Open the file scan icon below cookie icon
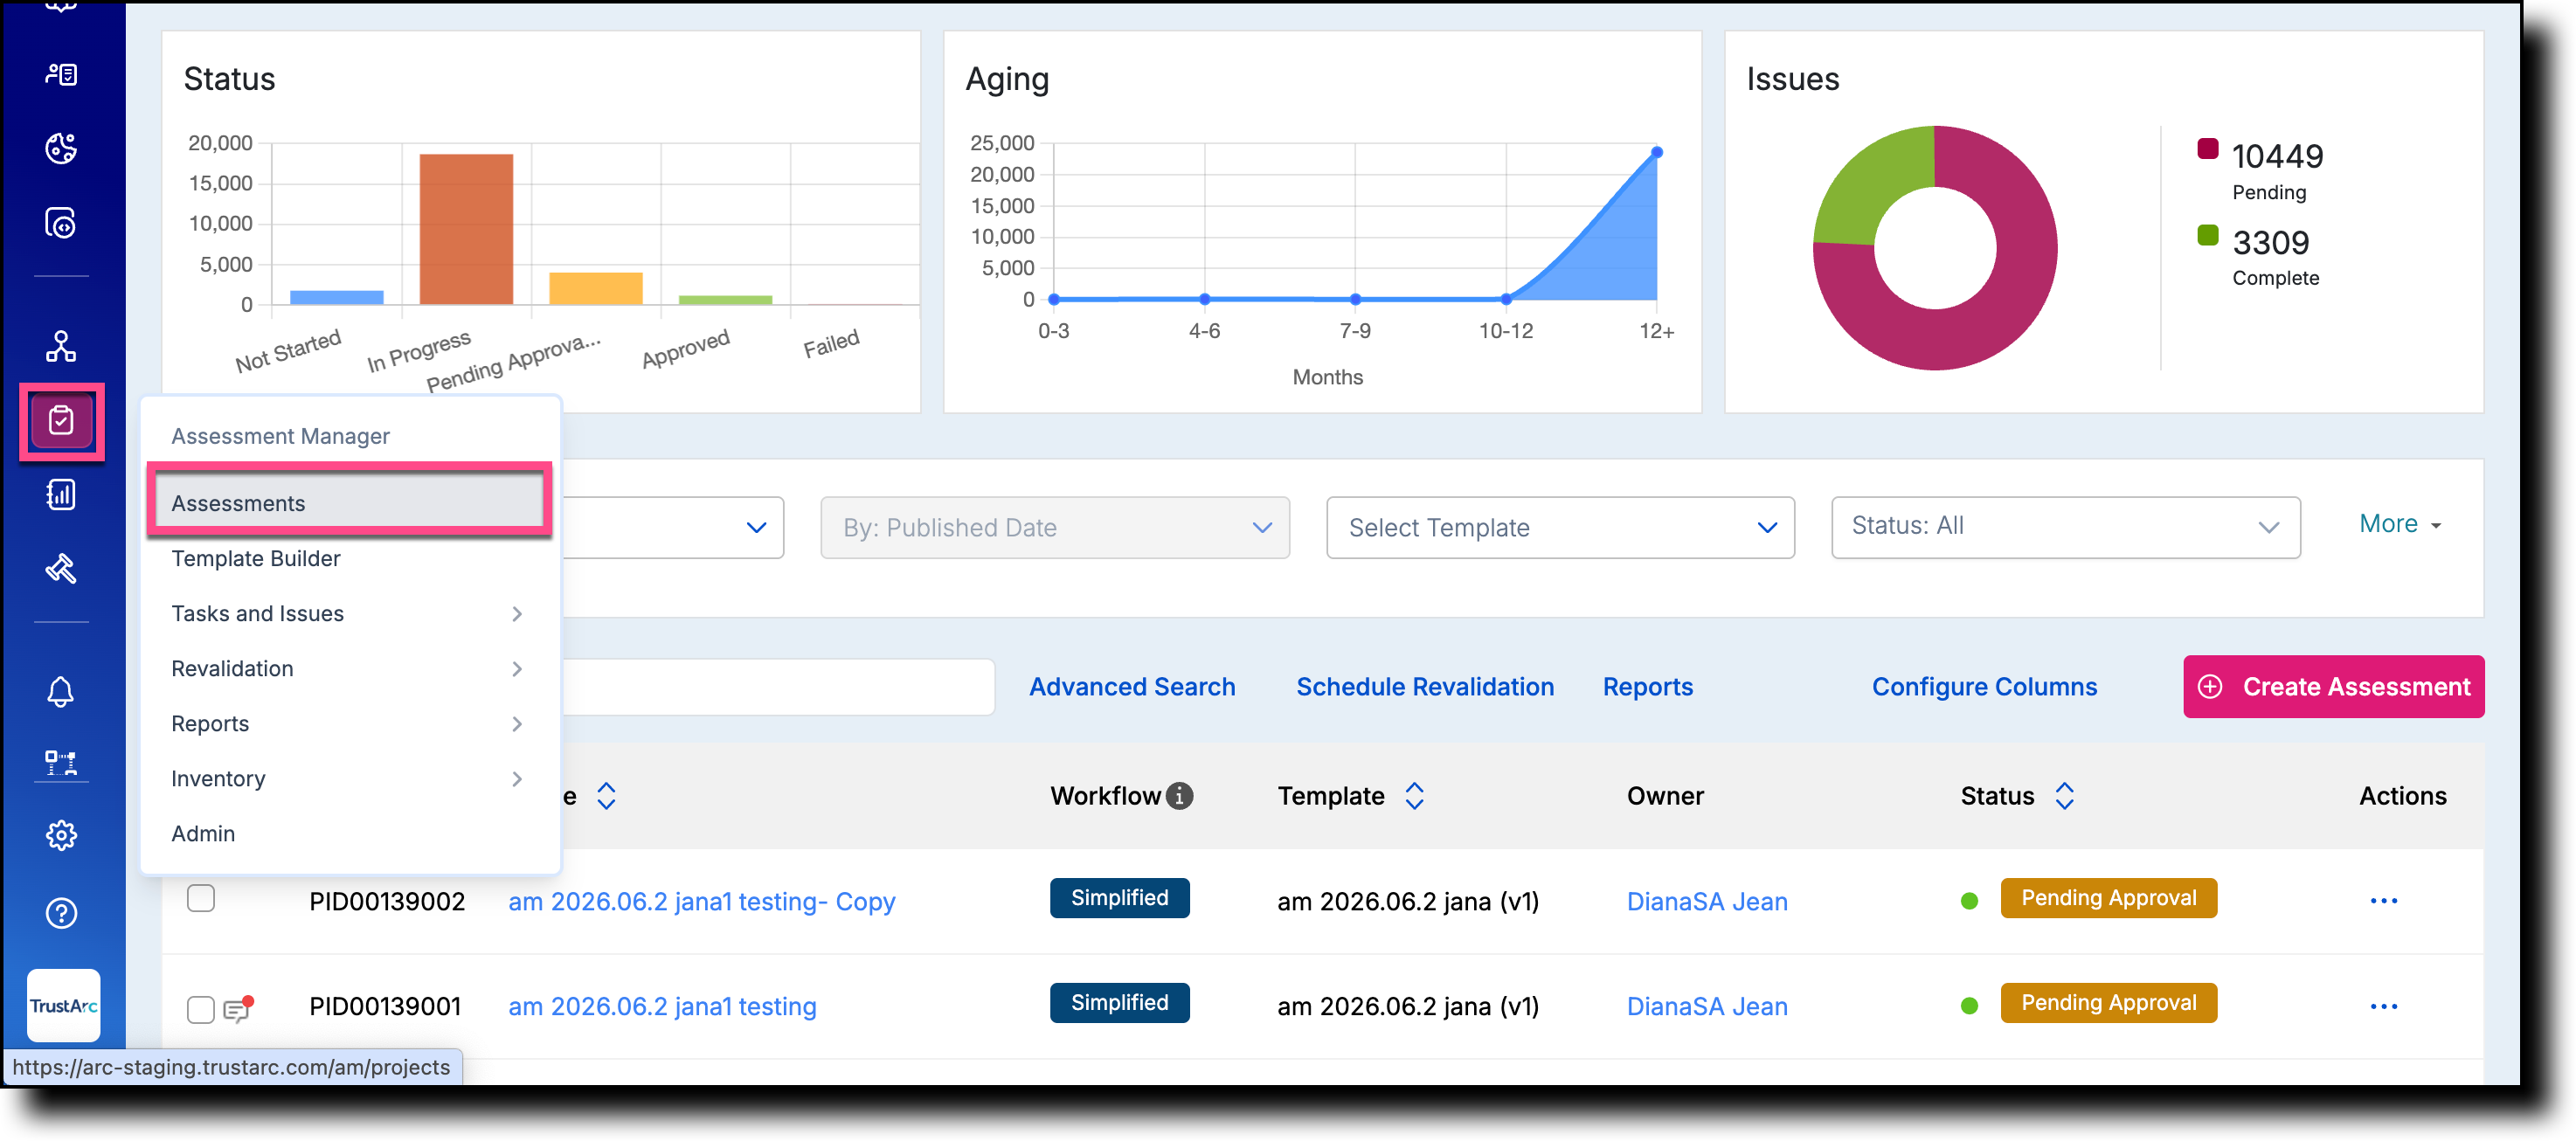The width and height of the screenshot is (2576, 1141). click(x=61, y=223)
